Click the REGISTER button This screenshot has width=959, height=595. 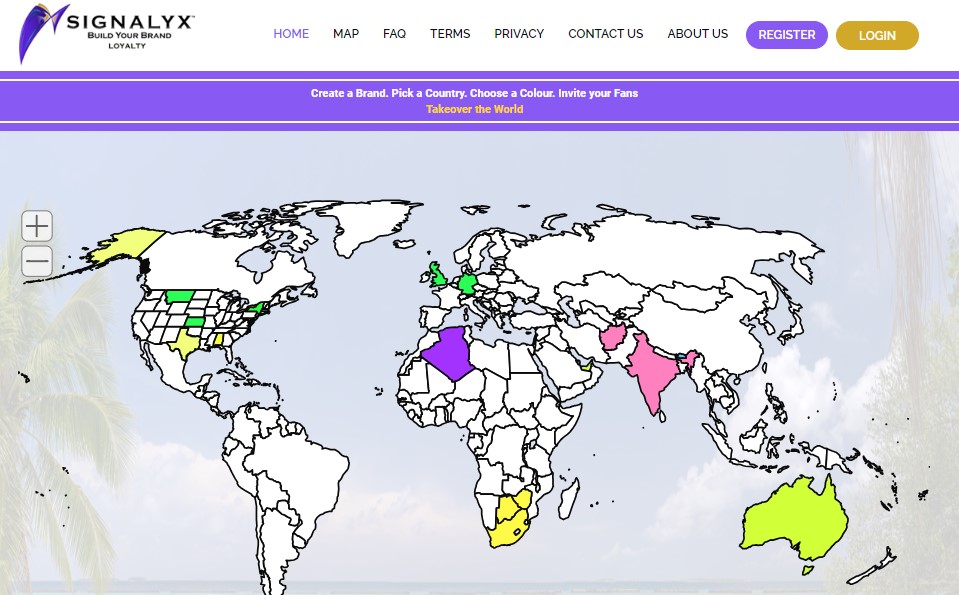pos(786,34)
